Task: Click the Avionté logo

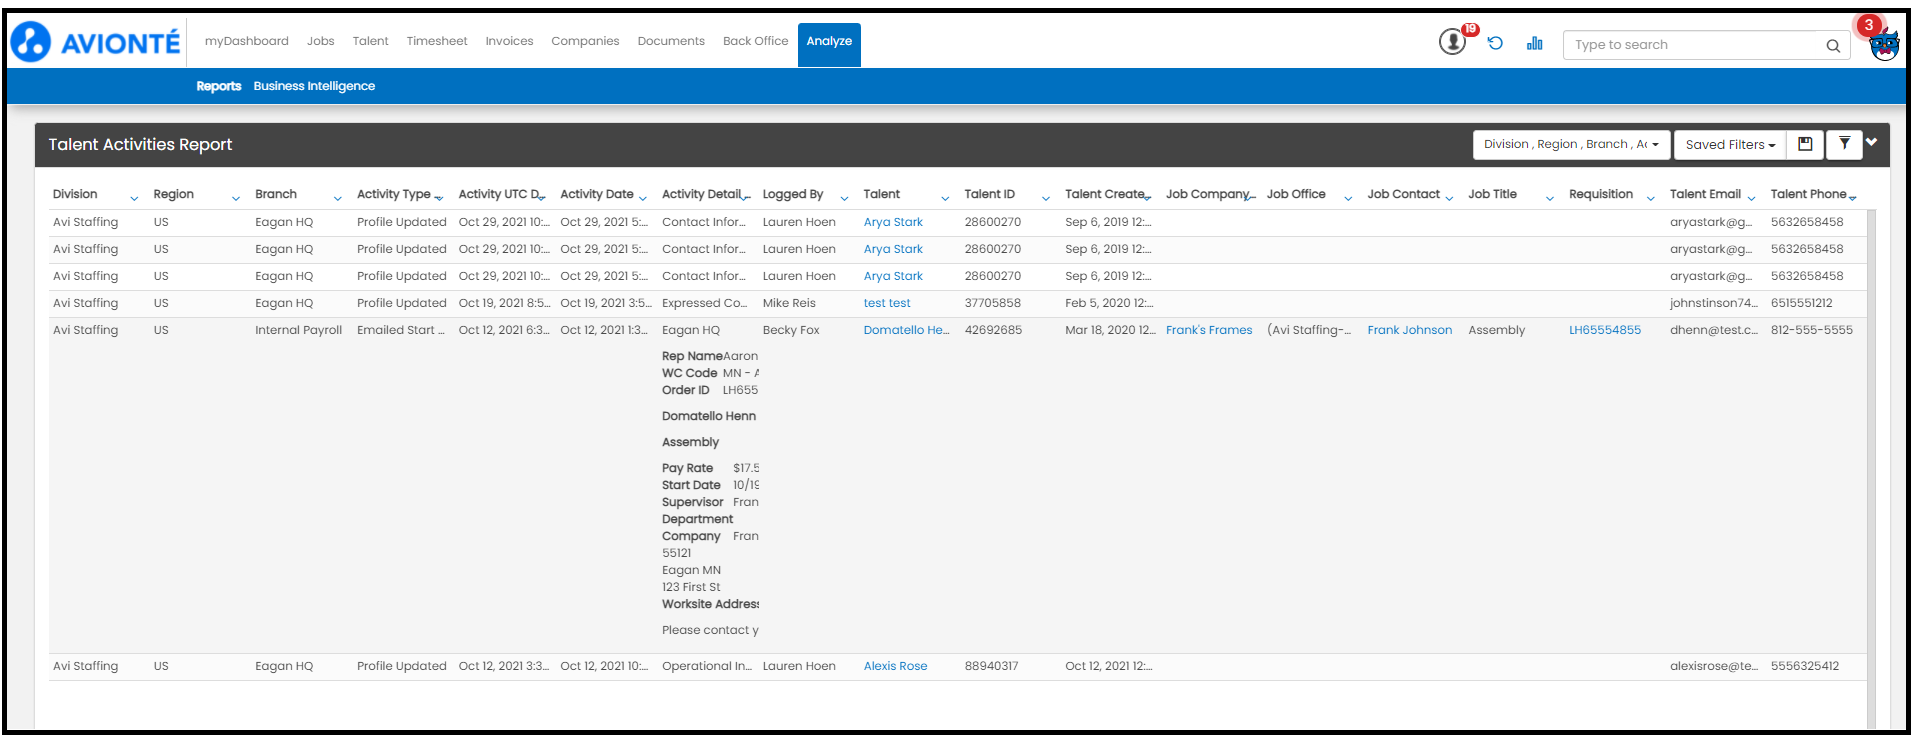Action: pyautogui.click(x=96, y=42)
